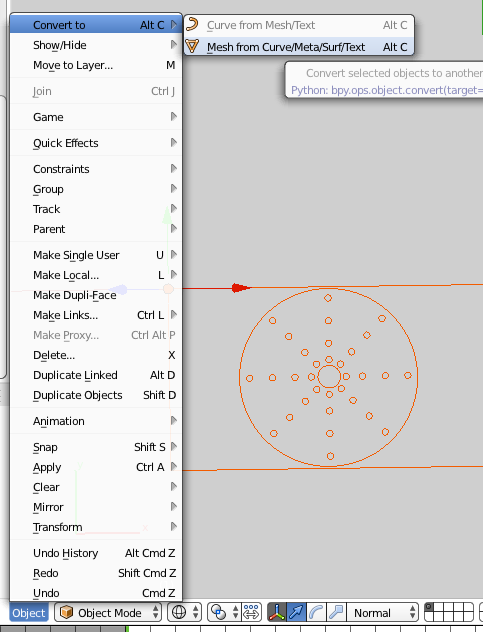Choose Undo from the Object menu

click(x=96, y=593)
